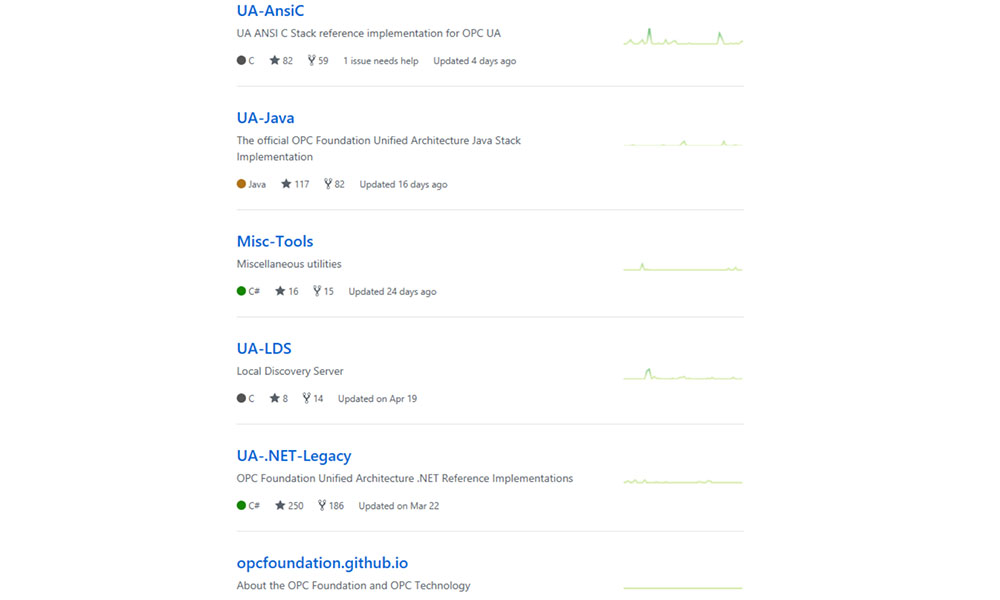Open the UA-.NET-Legacy repository link
The height and width of the screenshot is (600, 1000).
[x=294, y=456]
